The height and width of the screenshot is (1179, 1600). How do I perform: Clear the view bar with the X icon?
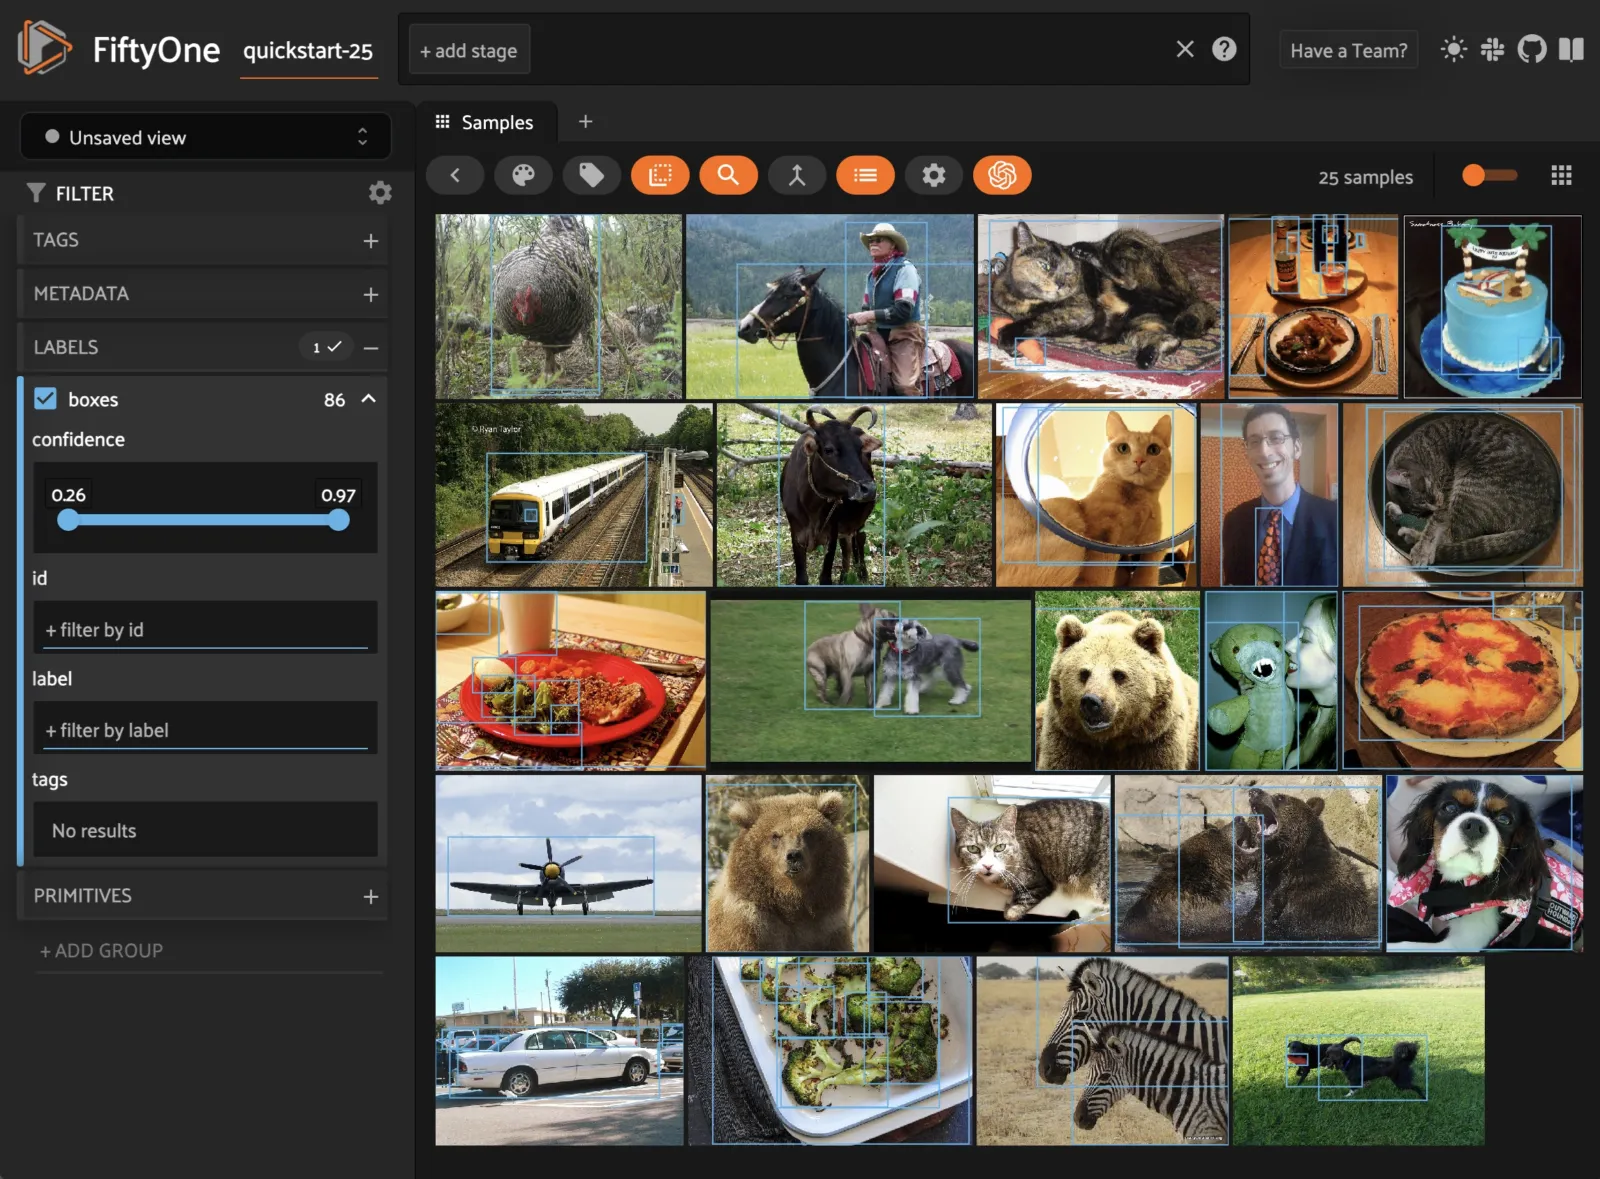(1185, 49)
